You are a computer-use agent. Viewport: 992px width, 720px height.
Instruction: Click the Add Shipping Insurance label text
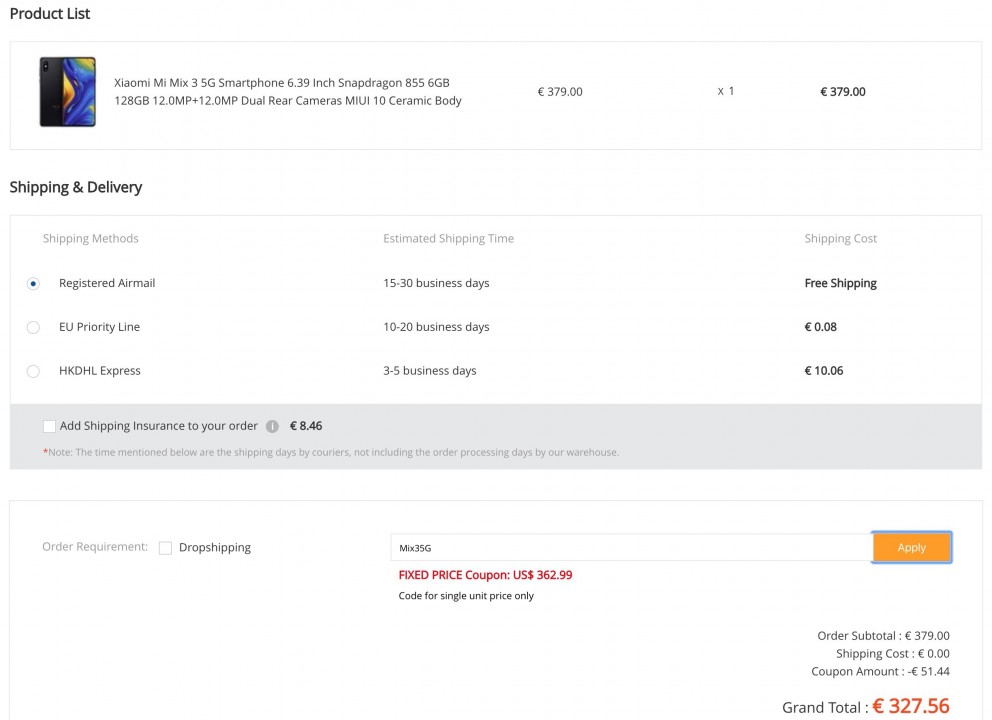[159, 426]
